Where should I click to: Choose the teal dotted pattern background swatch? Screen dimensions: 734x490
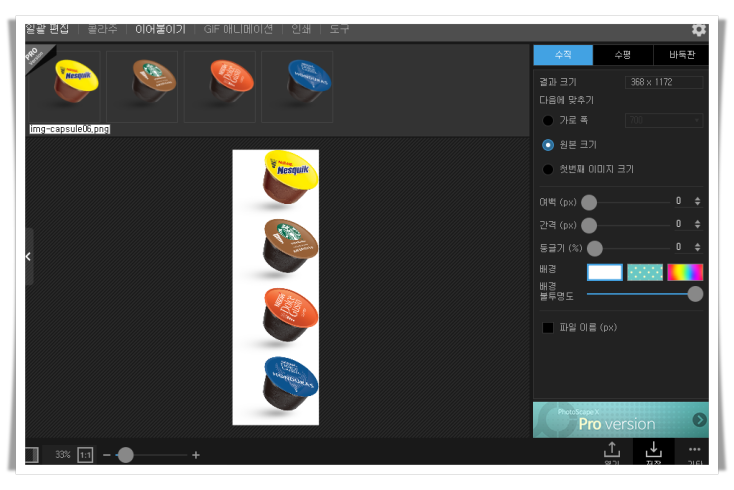(x=645, y=272)
